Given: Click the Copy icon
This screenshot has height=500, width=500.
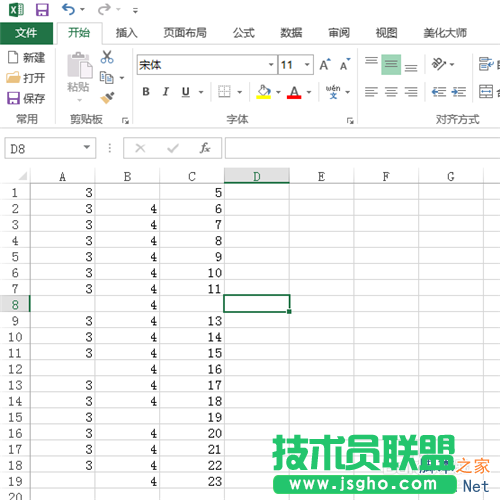Looking at the screenshot, I should 107,78.
